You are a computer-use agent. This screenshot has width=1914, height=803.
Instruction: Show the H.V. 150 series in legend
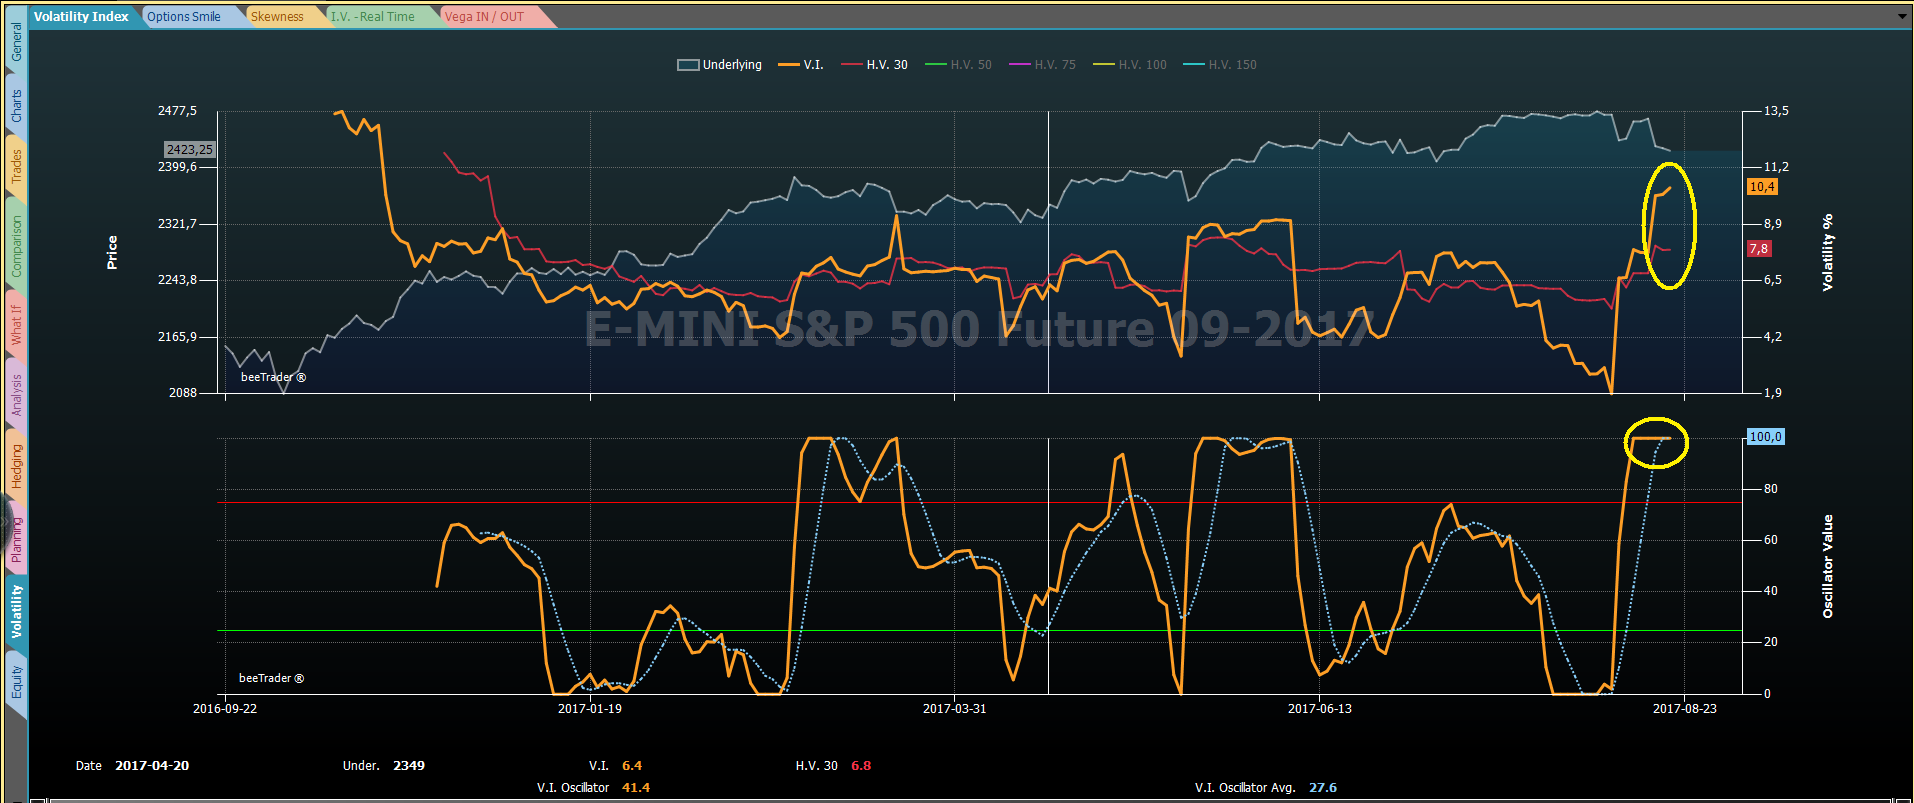(1220, 65)
